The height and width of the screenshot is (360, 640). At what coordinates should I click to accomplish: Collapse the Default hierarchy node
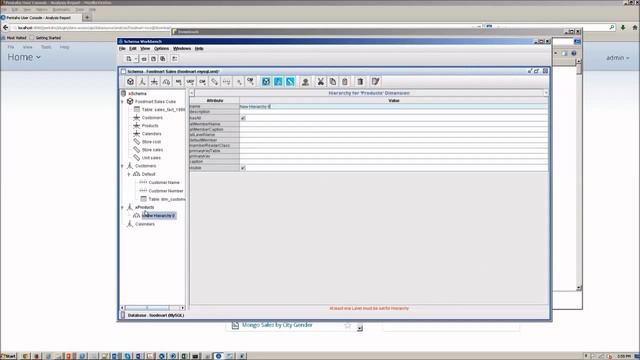point(129,174)
